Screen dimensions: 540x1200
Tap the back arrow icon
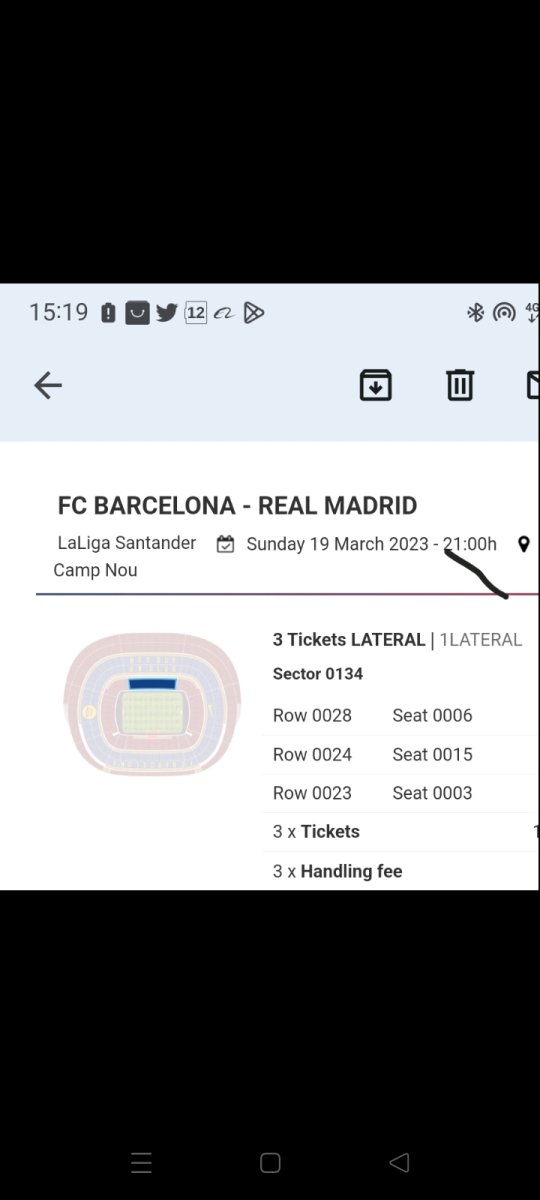(x=48, y=385)
